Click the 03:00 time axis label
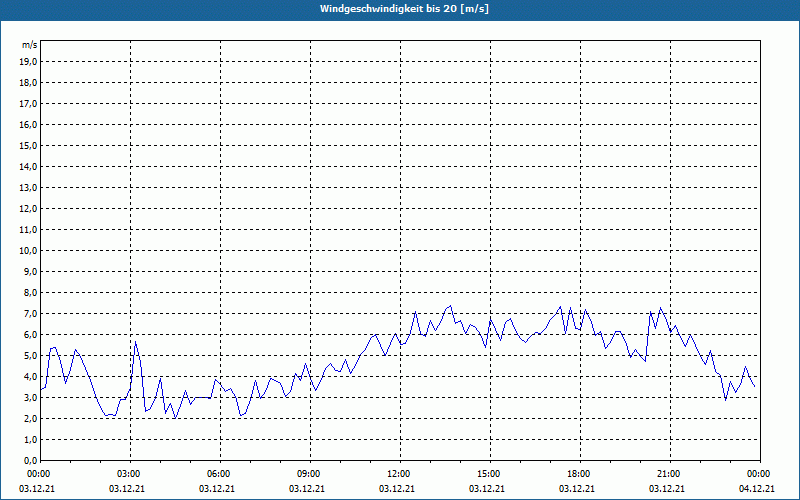This screenshot has height=500, width=800. (131, 474)
